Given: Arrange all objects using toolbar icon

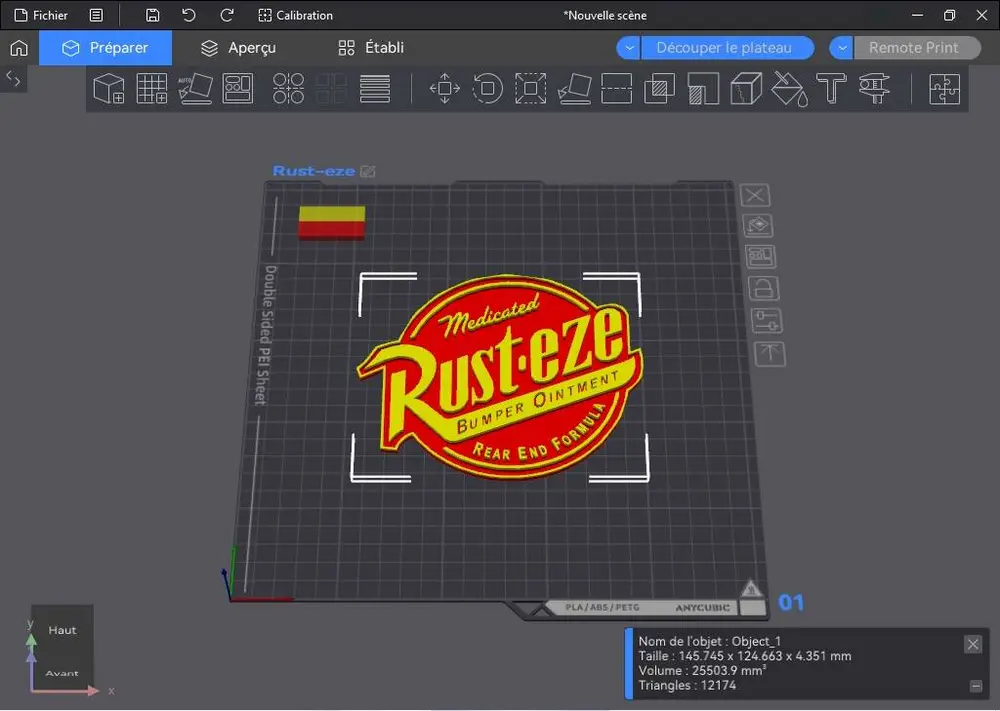Looking at the screenshot, I should coord(238,88).
